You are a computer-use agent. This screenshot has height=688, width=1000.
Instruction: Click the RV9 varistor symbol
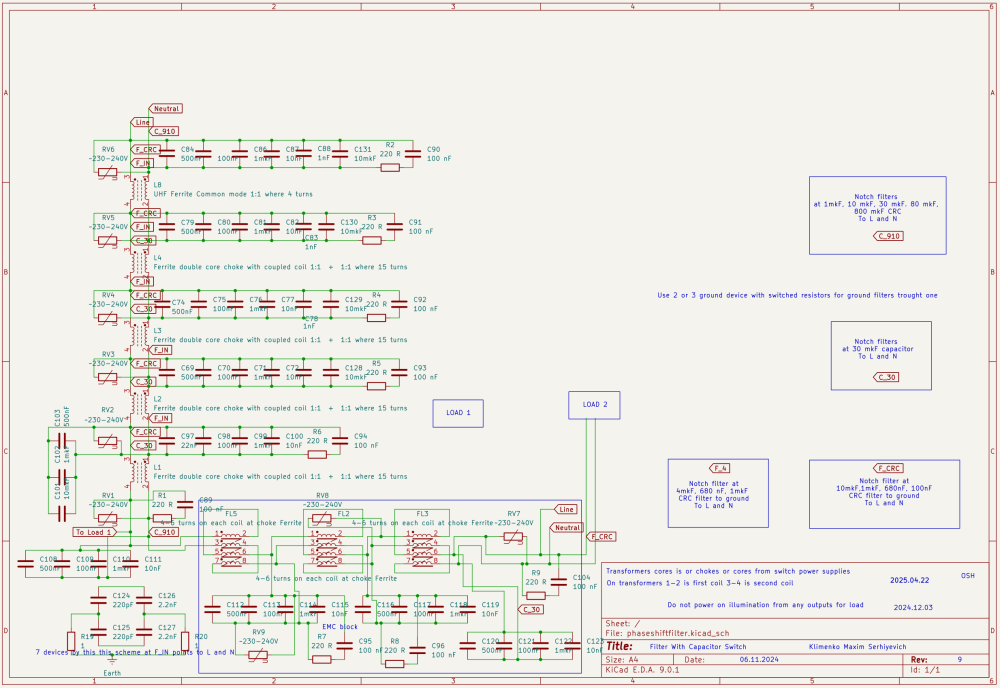point(258,655)
